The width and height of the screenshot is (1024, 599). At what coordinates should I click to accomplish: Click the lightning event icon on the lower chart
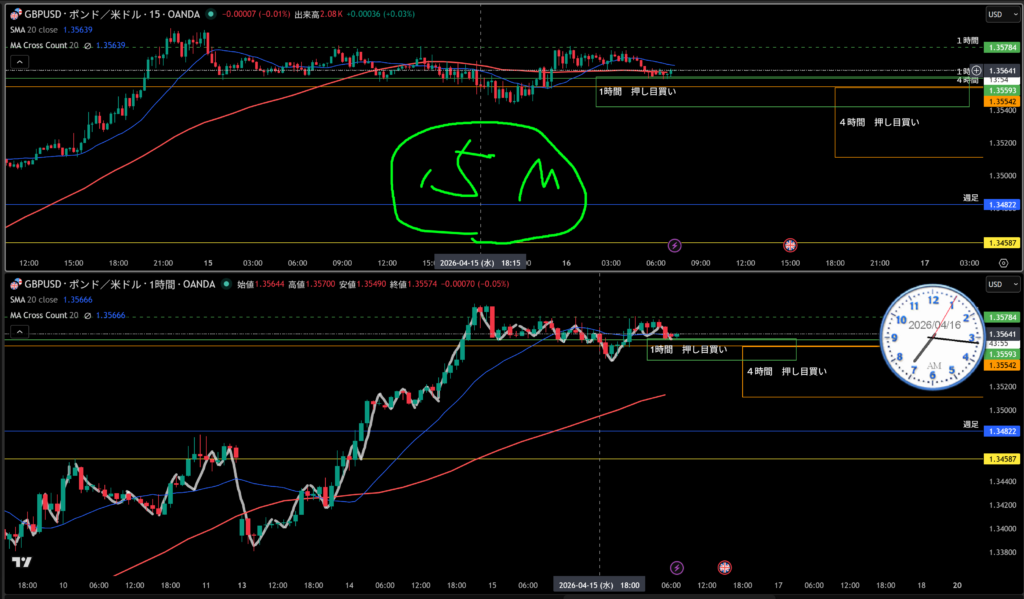[676, 567]
